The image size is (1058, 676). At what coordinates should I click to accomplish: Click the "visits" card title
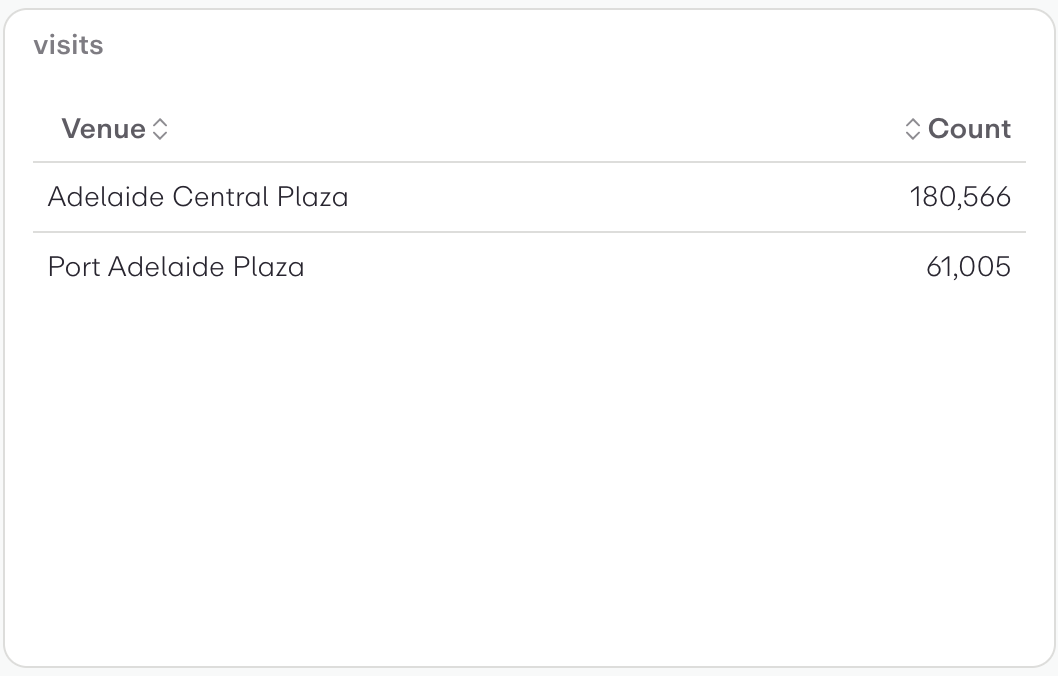[x=68, y=45]
